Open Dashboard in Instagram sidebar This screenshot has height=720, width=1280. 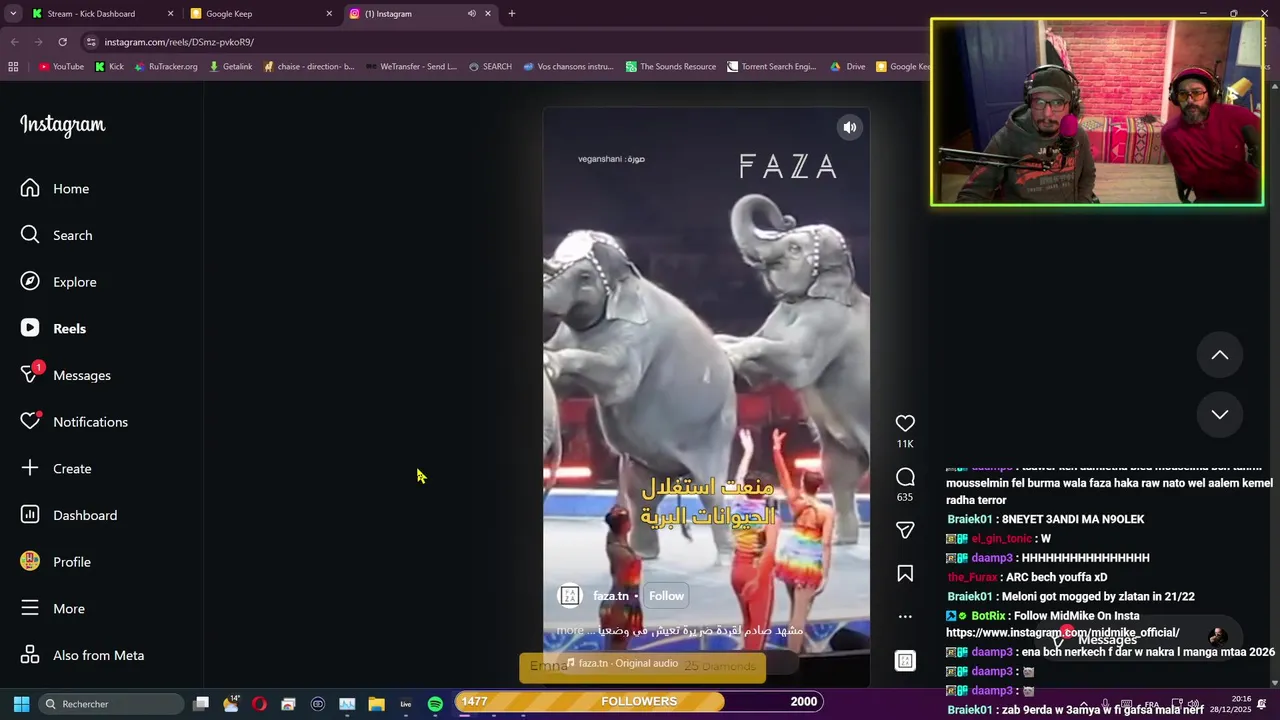pyautogui.click(x=70, y=515)
